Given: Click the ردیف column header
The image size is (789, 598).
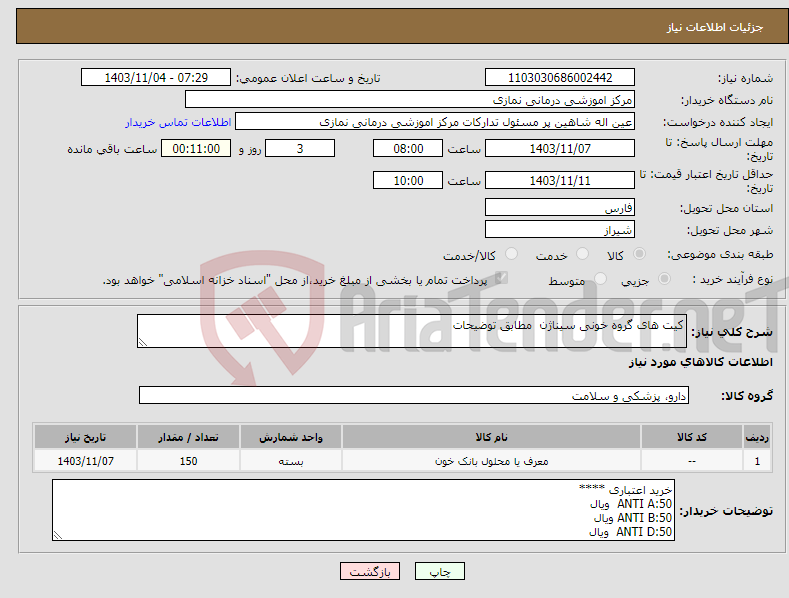Looking at the screenshot, I should (x=757, y=437).
